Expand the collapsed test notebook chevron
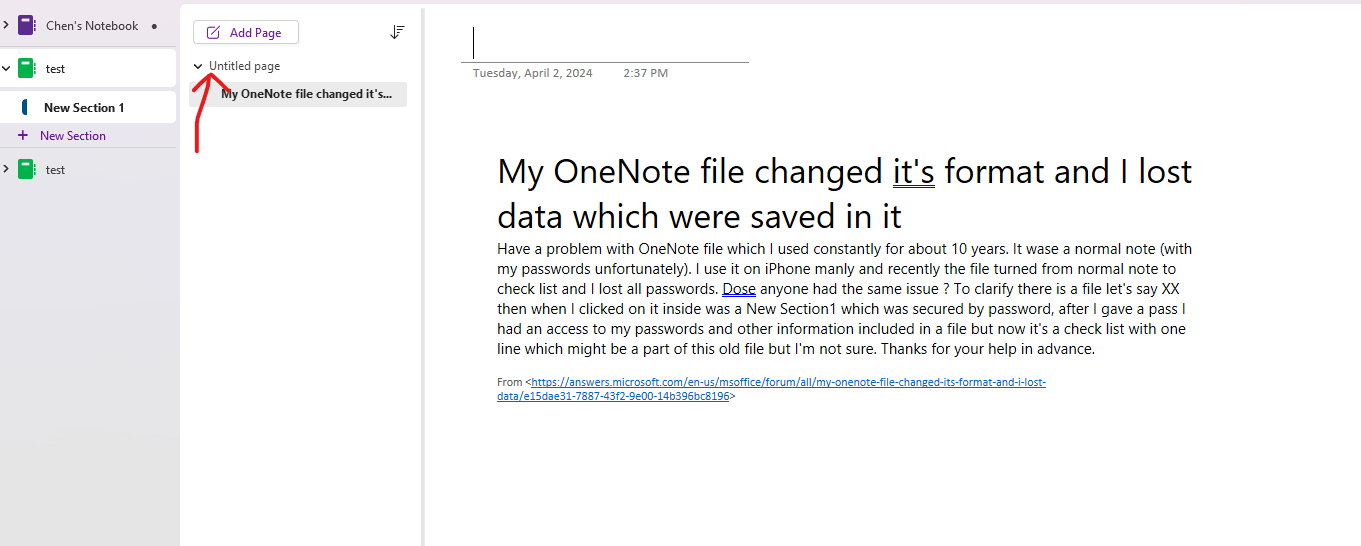The width and height of the screenshot is (1361, 546). tap(6, 169)
